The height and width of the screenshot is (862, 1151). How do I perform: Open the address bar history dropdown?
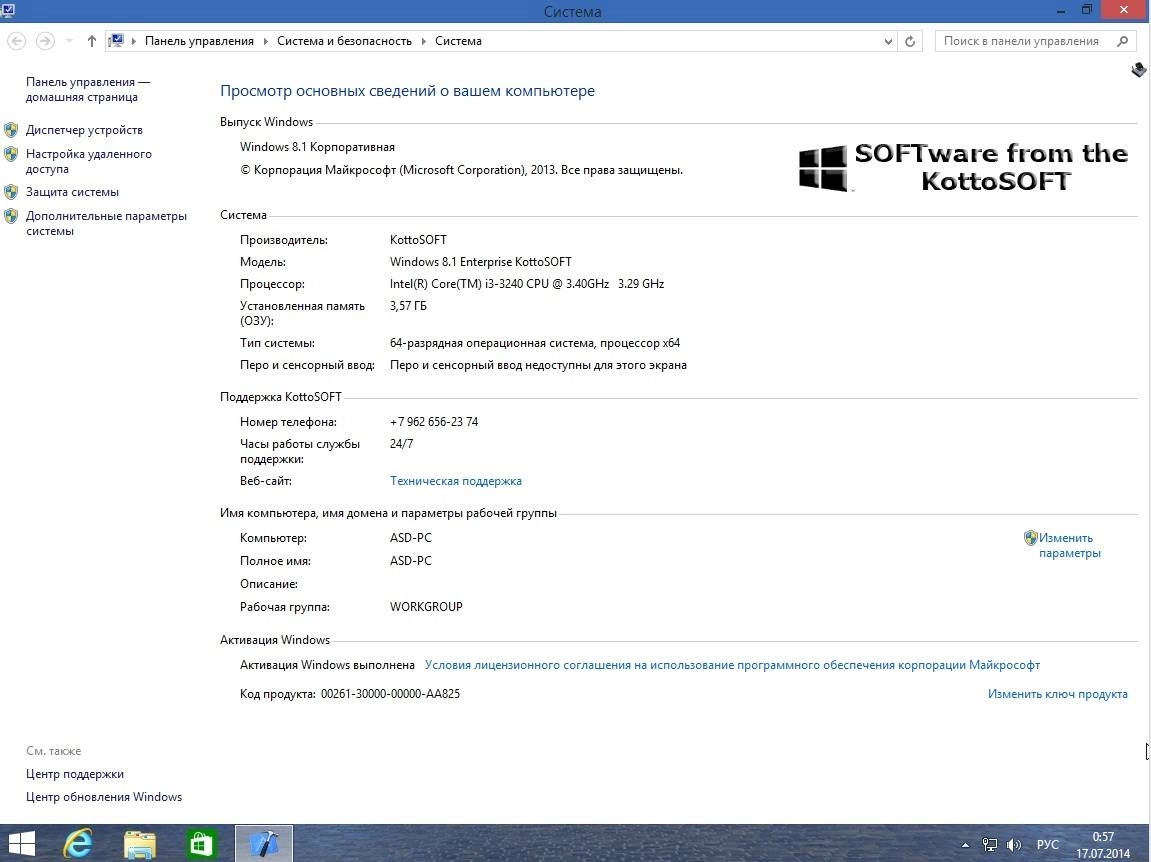(888, 41)
